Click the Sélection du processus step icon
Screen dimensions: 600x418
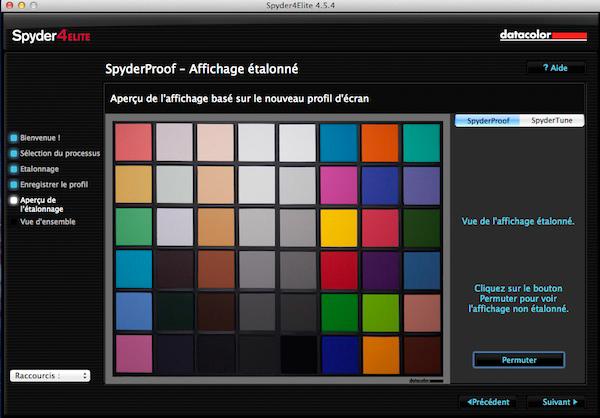click(x=13, y=154)
